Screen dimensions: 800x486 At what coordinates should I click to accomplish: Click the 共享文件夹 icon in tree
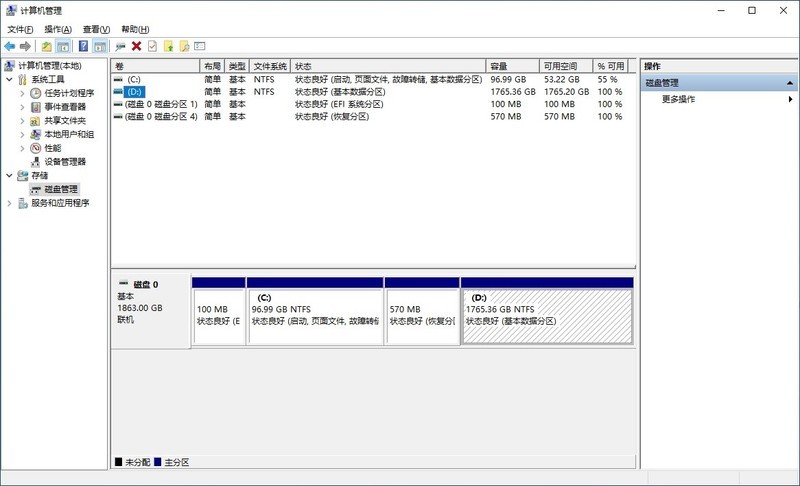tap(35, 120)
